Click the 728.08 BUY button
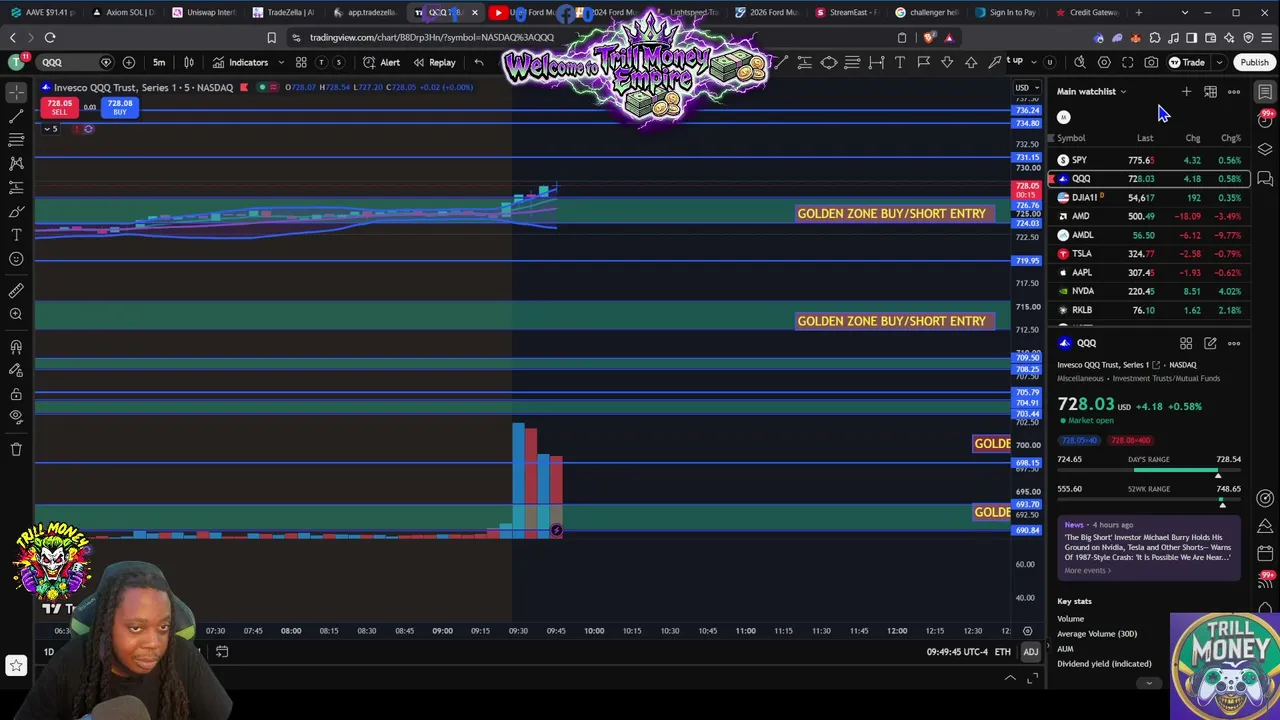This screenshot has height=720, width=1280. point(120,107)
